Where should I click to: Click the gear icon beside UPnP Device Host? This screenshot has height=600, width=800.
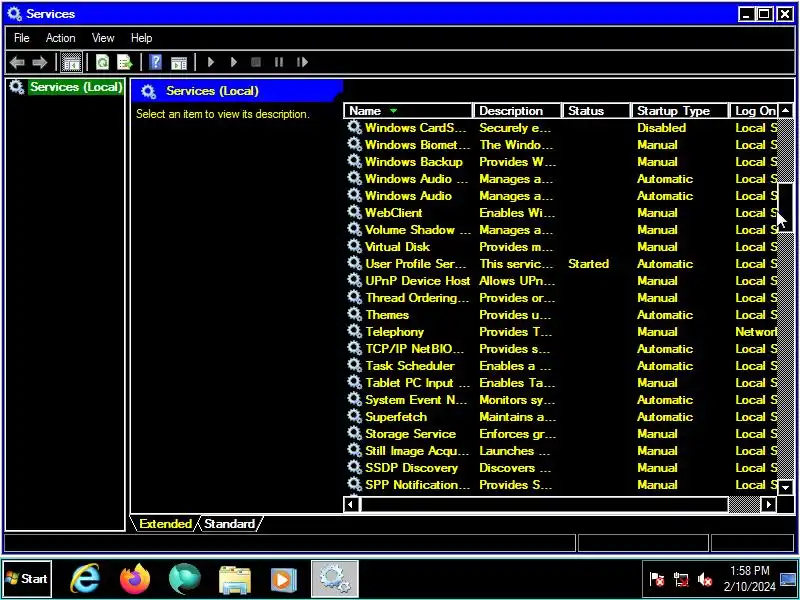[354, 280]
